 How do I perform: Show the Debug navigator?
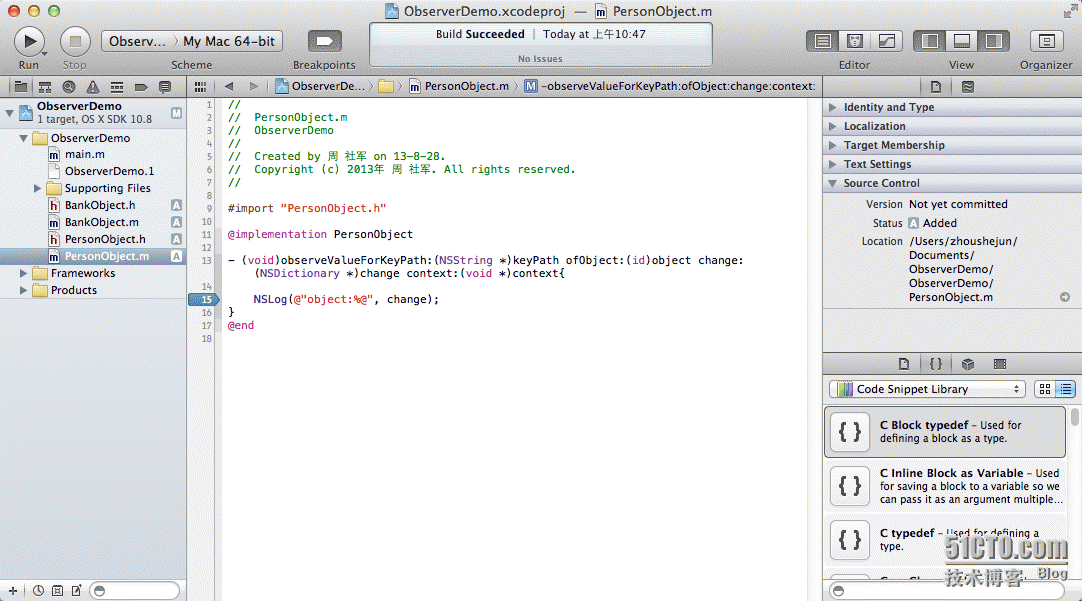pyautogui.click(x=117, y=87)
